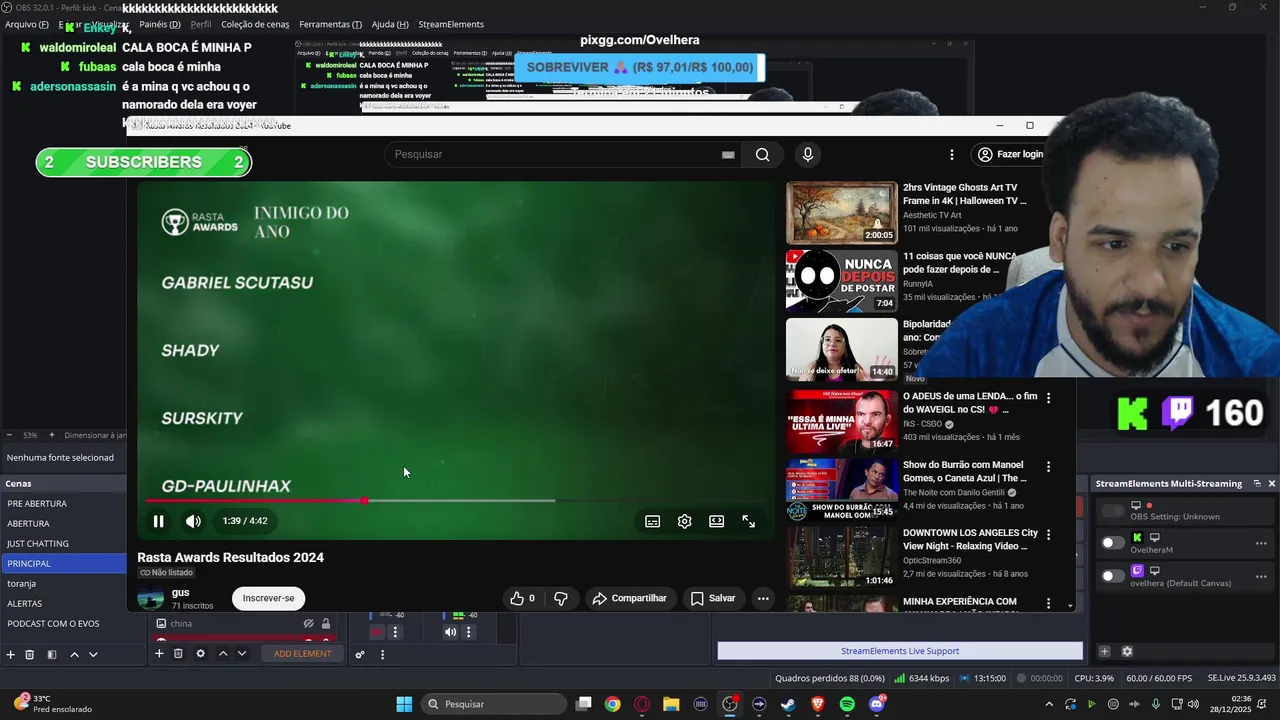Save video with Salvar button
1280x720 pixels.
pyautogui.click(x=713, y=598)
